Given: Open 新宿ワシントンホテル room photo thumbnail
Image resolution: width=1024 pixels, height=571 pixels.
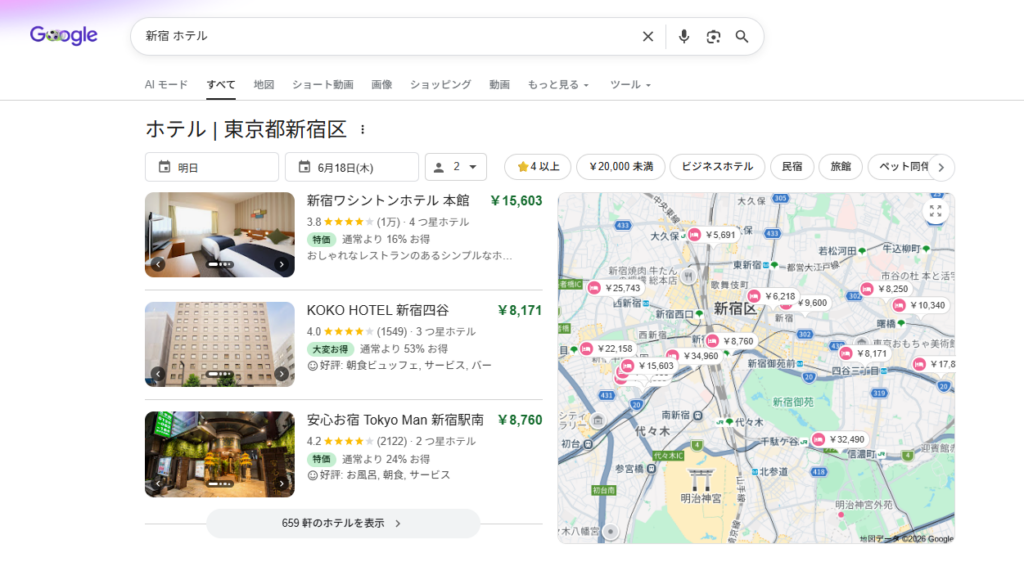Looking at the screenshot, I should (219, 235).
